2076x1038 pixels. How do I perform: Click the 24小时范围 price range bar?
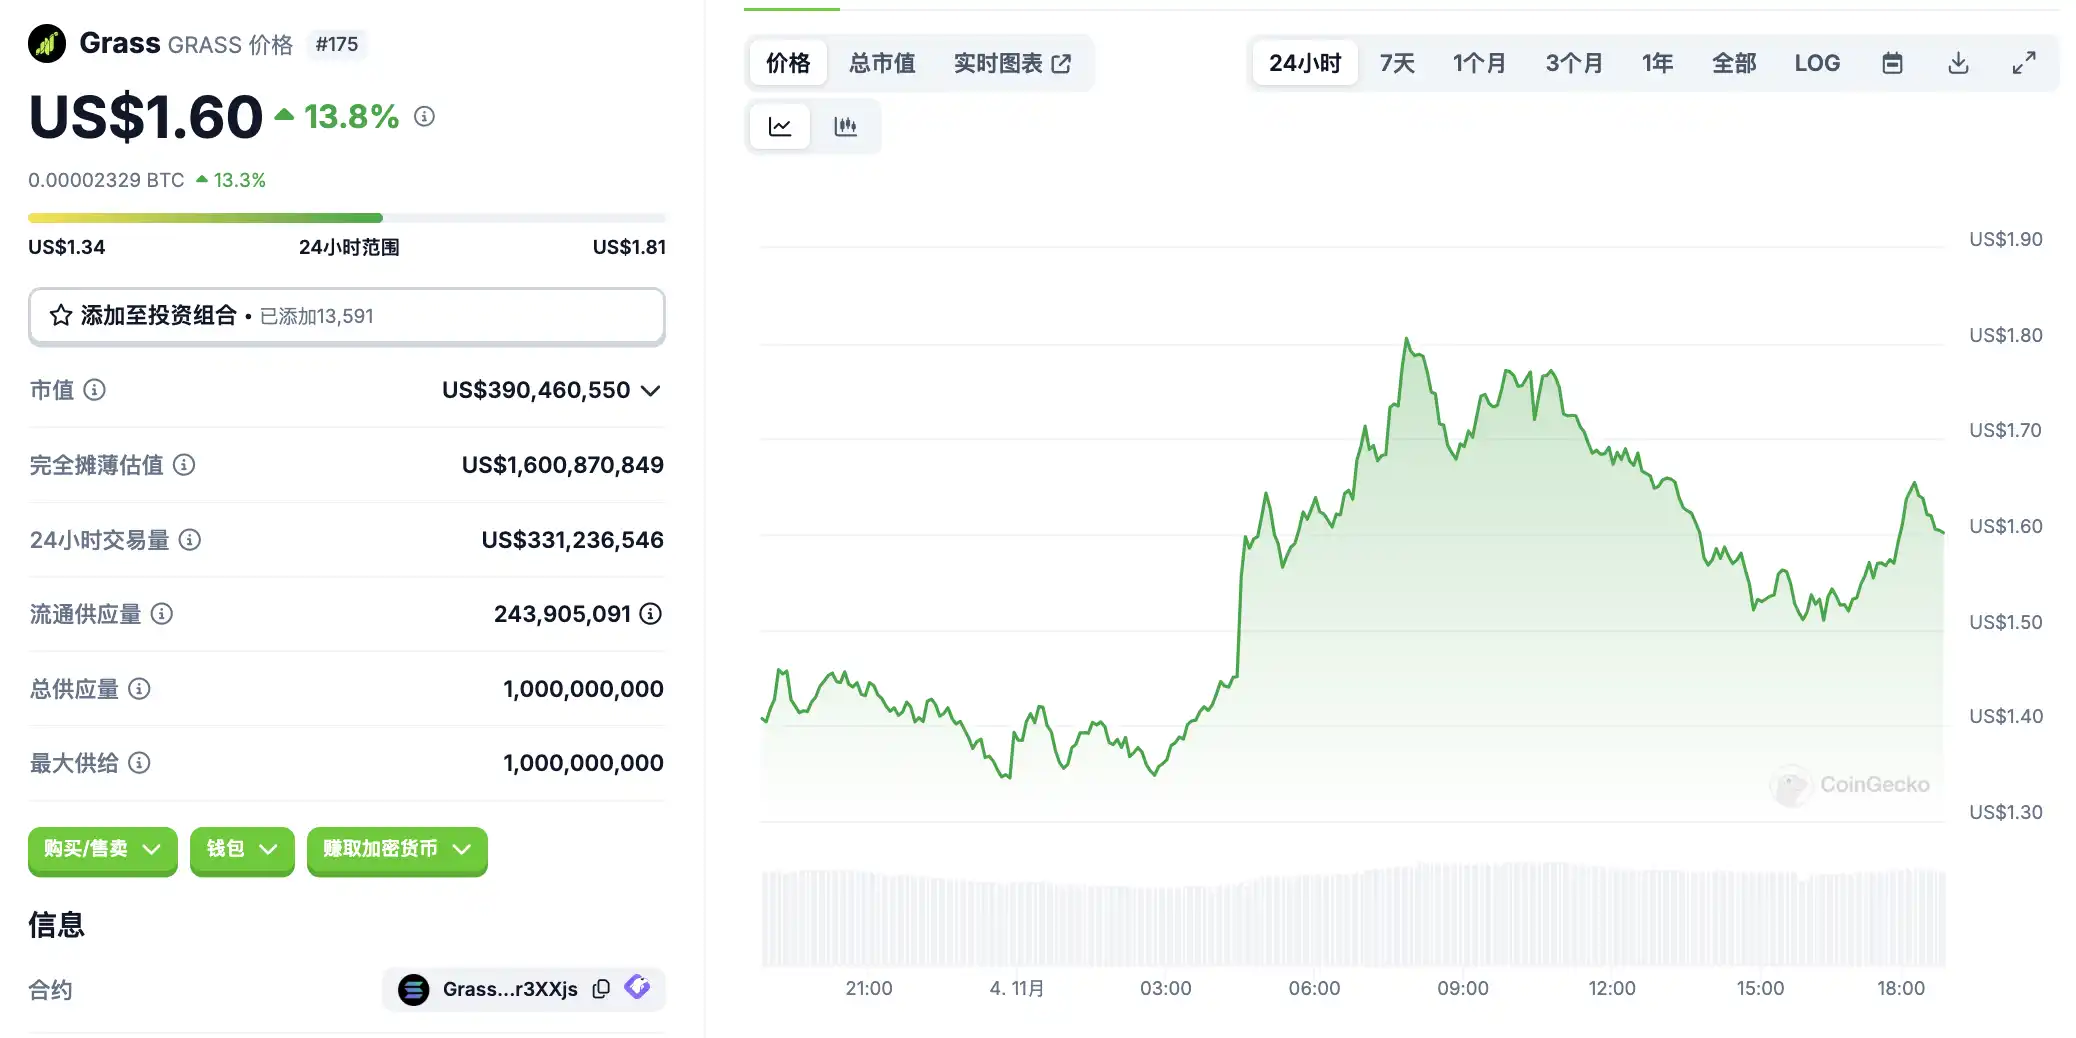point(346,218)
